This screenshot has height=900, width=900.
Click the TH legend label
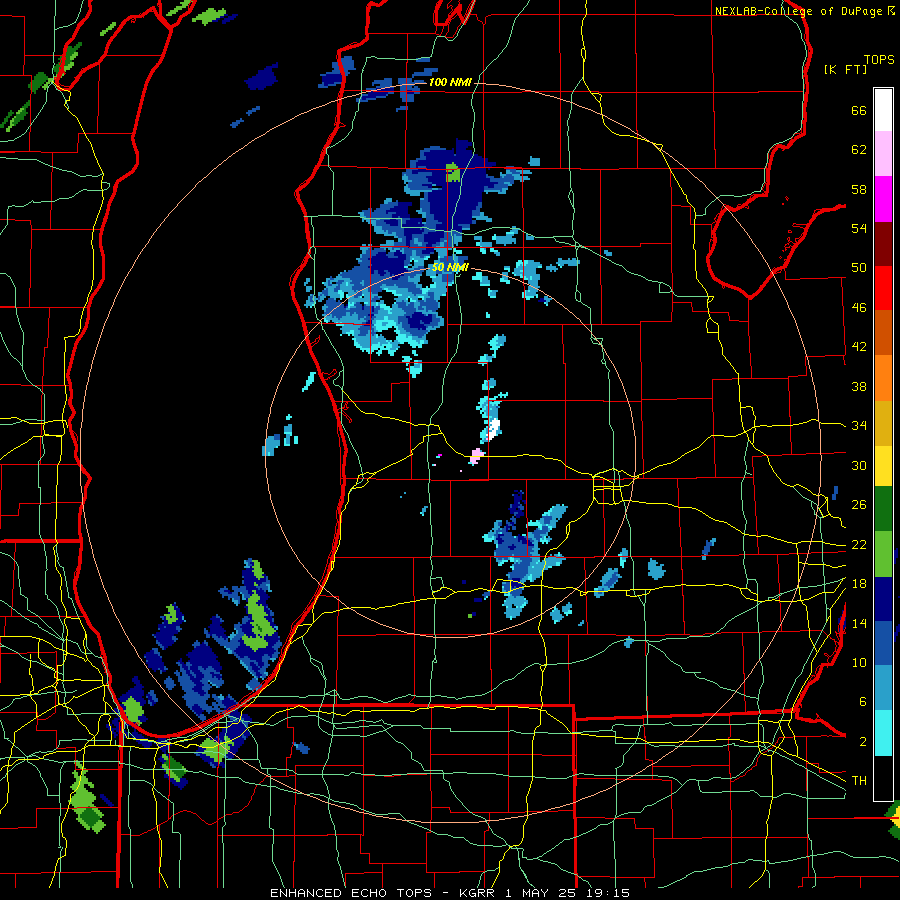tap(859, 781)
